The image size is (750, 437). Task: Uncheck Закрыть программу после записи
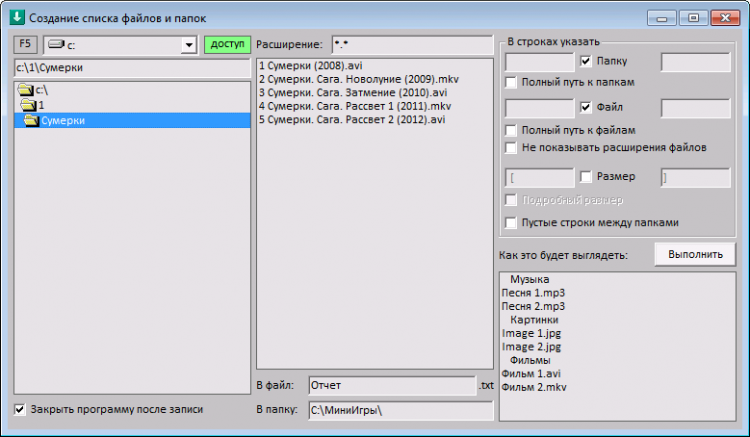coord(20,409)
